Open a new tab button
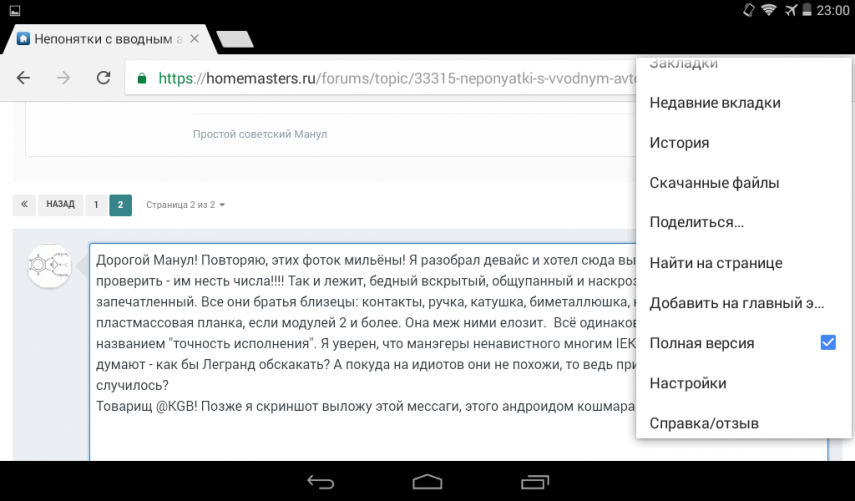 pyautogui.click(x=235, y=39)
